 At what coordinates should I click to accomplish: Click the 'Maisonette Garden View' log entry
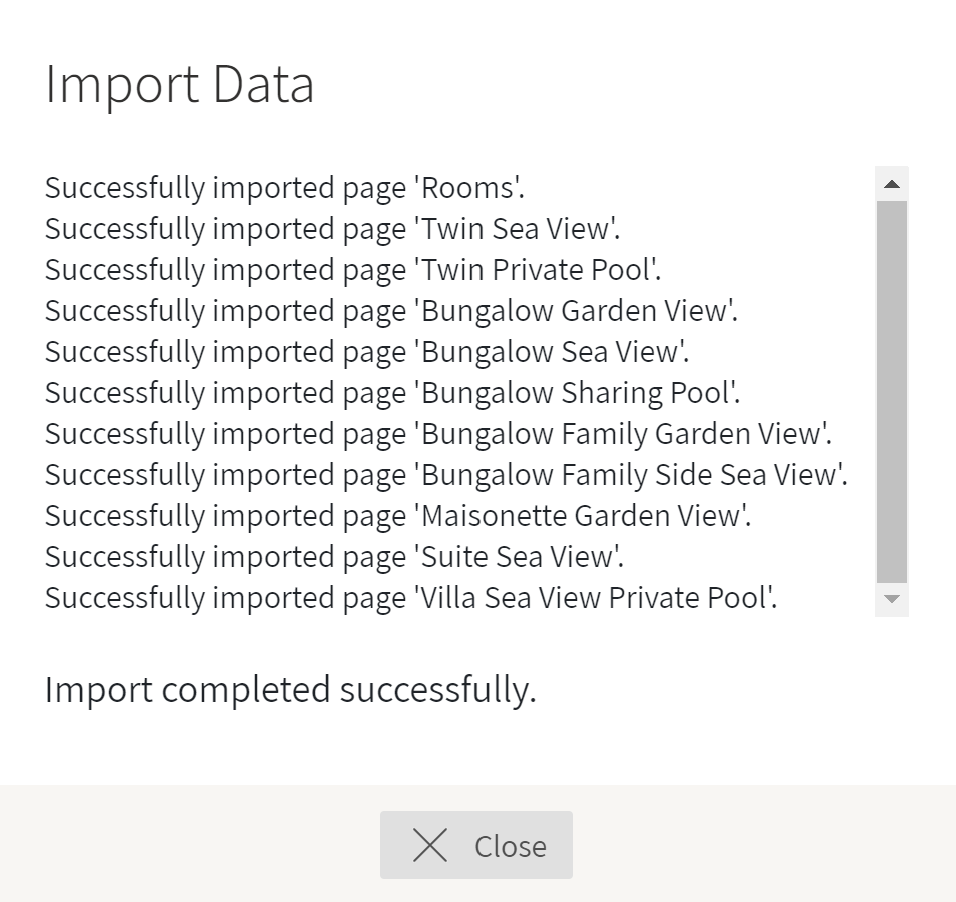click(398, 515)
